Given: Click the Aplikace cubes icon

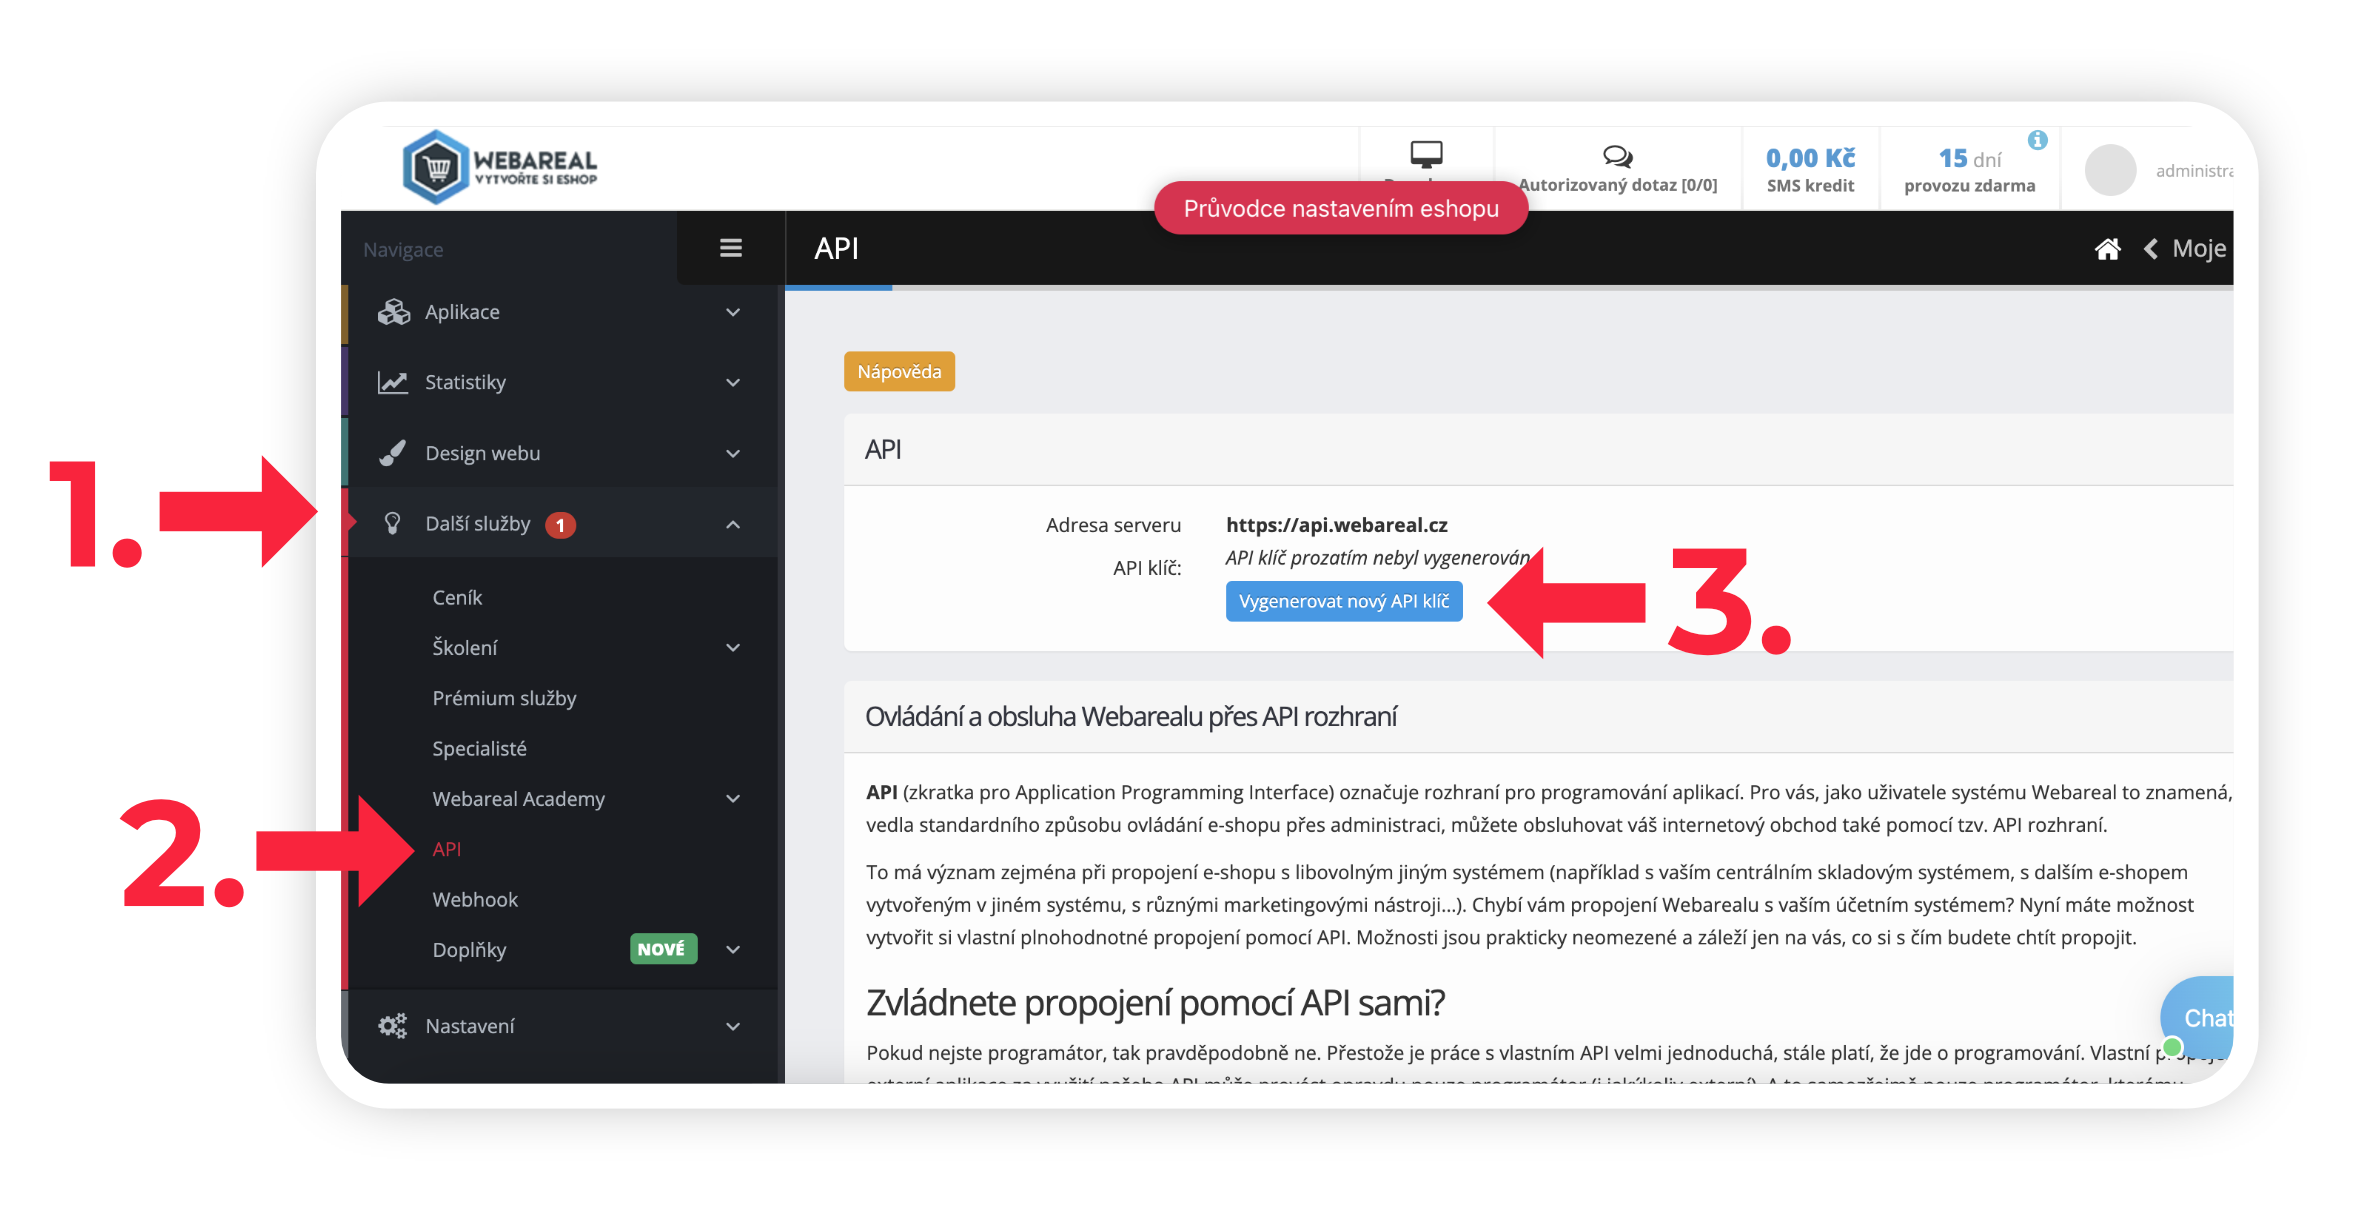Looking at the screenshot, I should click(x=394, y=312).
